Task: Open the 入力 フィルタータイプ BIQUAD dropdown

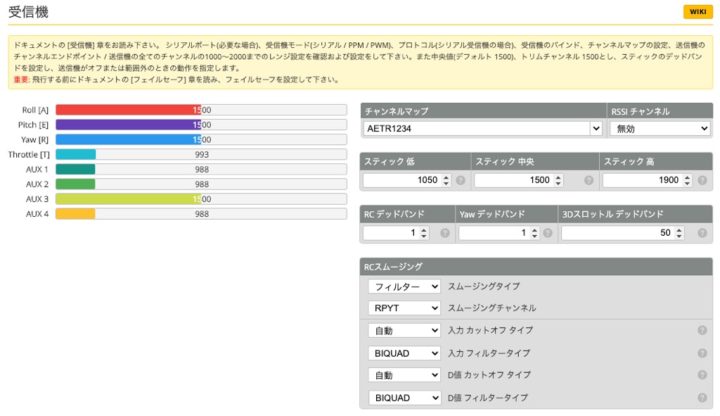Action: (404, 353)
